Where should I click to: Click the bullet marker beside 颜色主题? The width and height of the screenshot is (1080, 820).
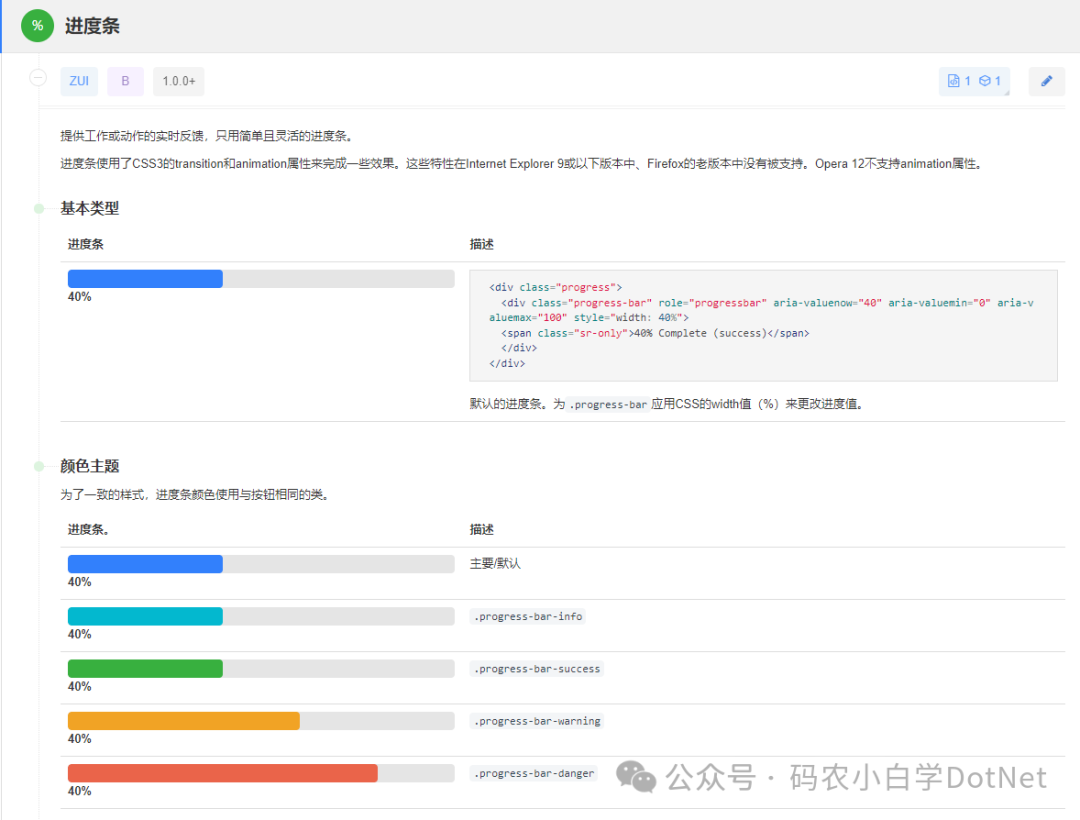(x=39, y=466)
